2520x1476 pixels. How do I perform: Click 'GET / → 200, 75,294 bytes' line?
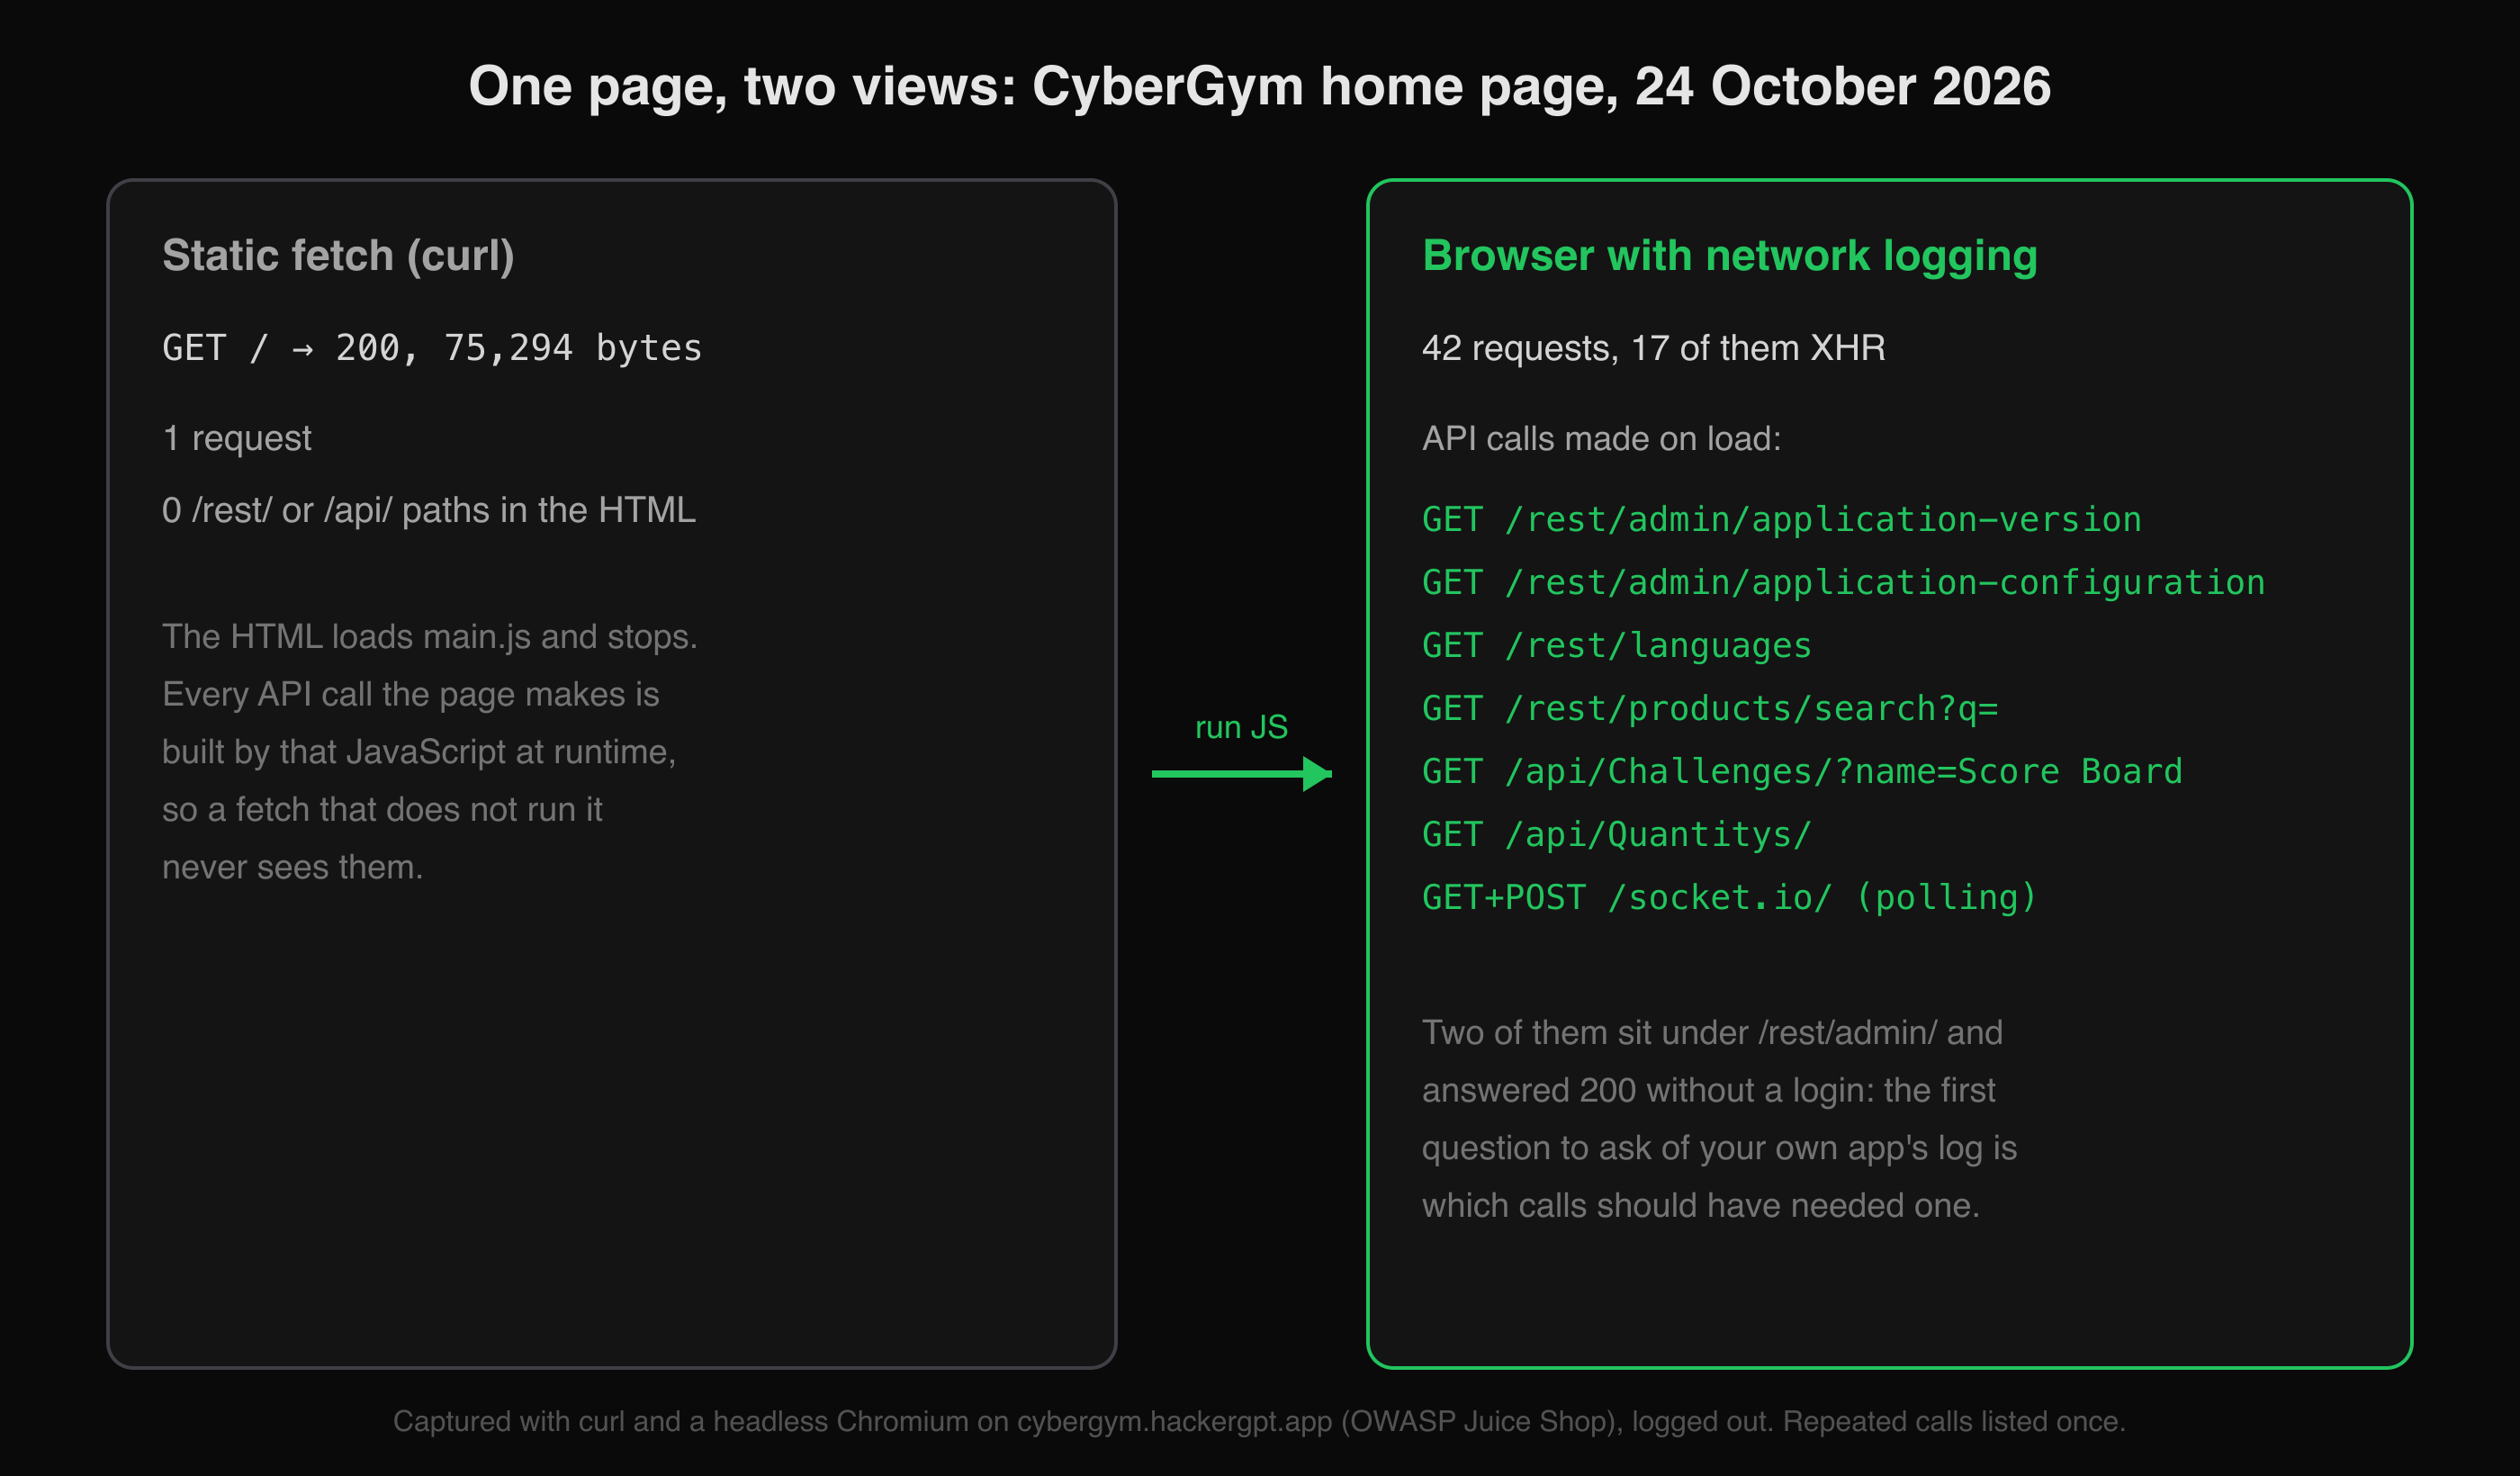coord(432,348)
